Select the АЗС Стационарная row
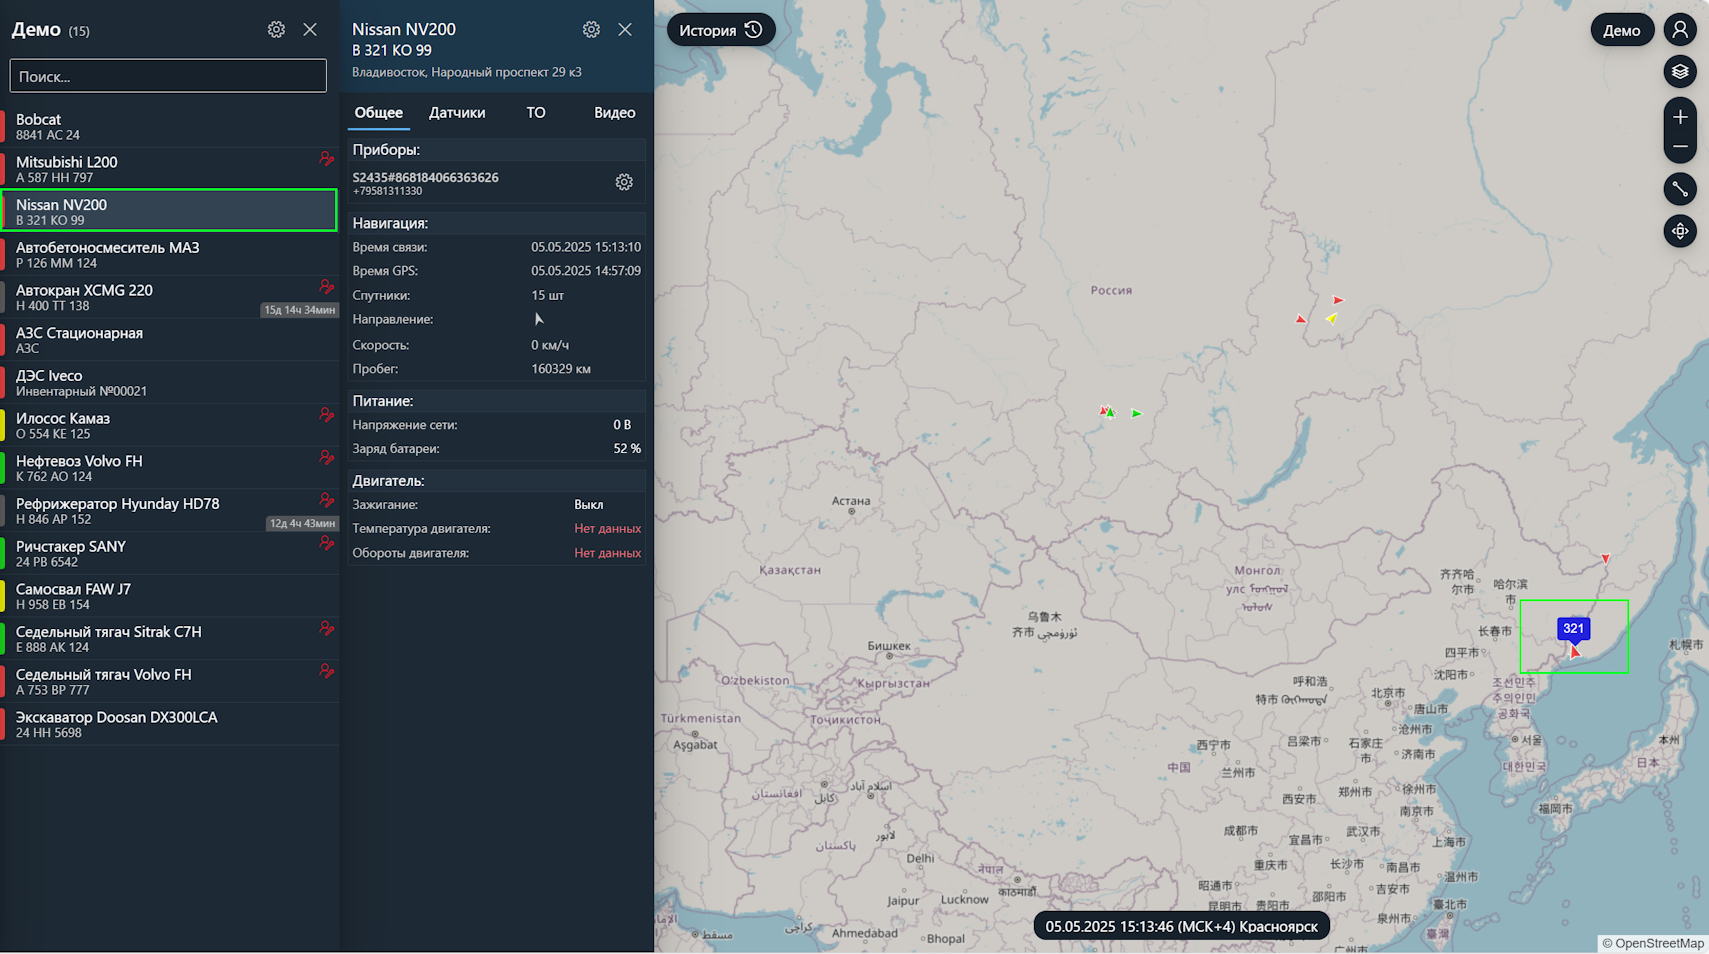Viewport: 1709px width, 954px height. point(169,340)
